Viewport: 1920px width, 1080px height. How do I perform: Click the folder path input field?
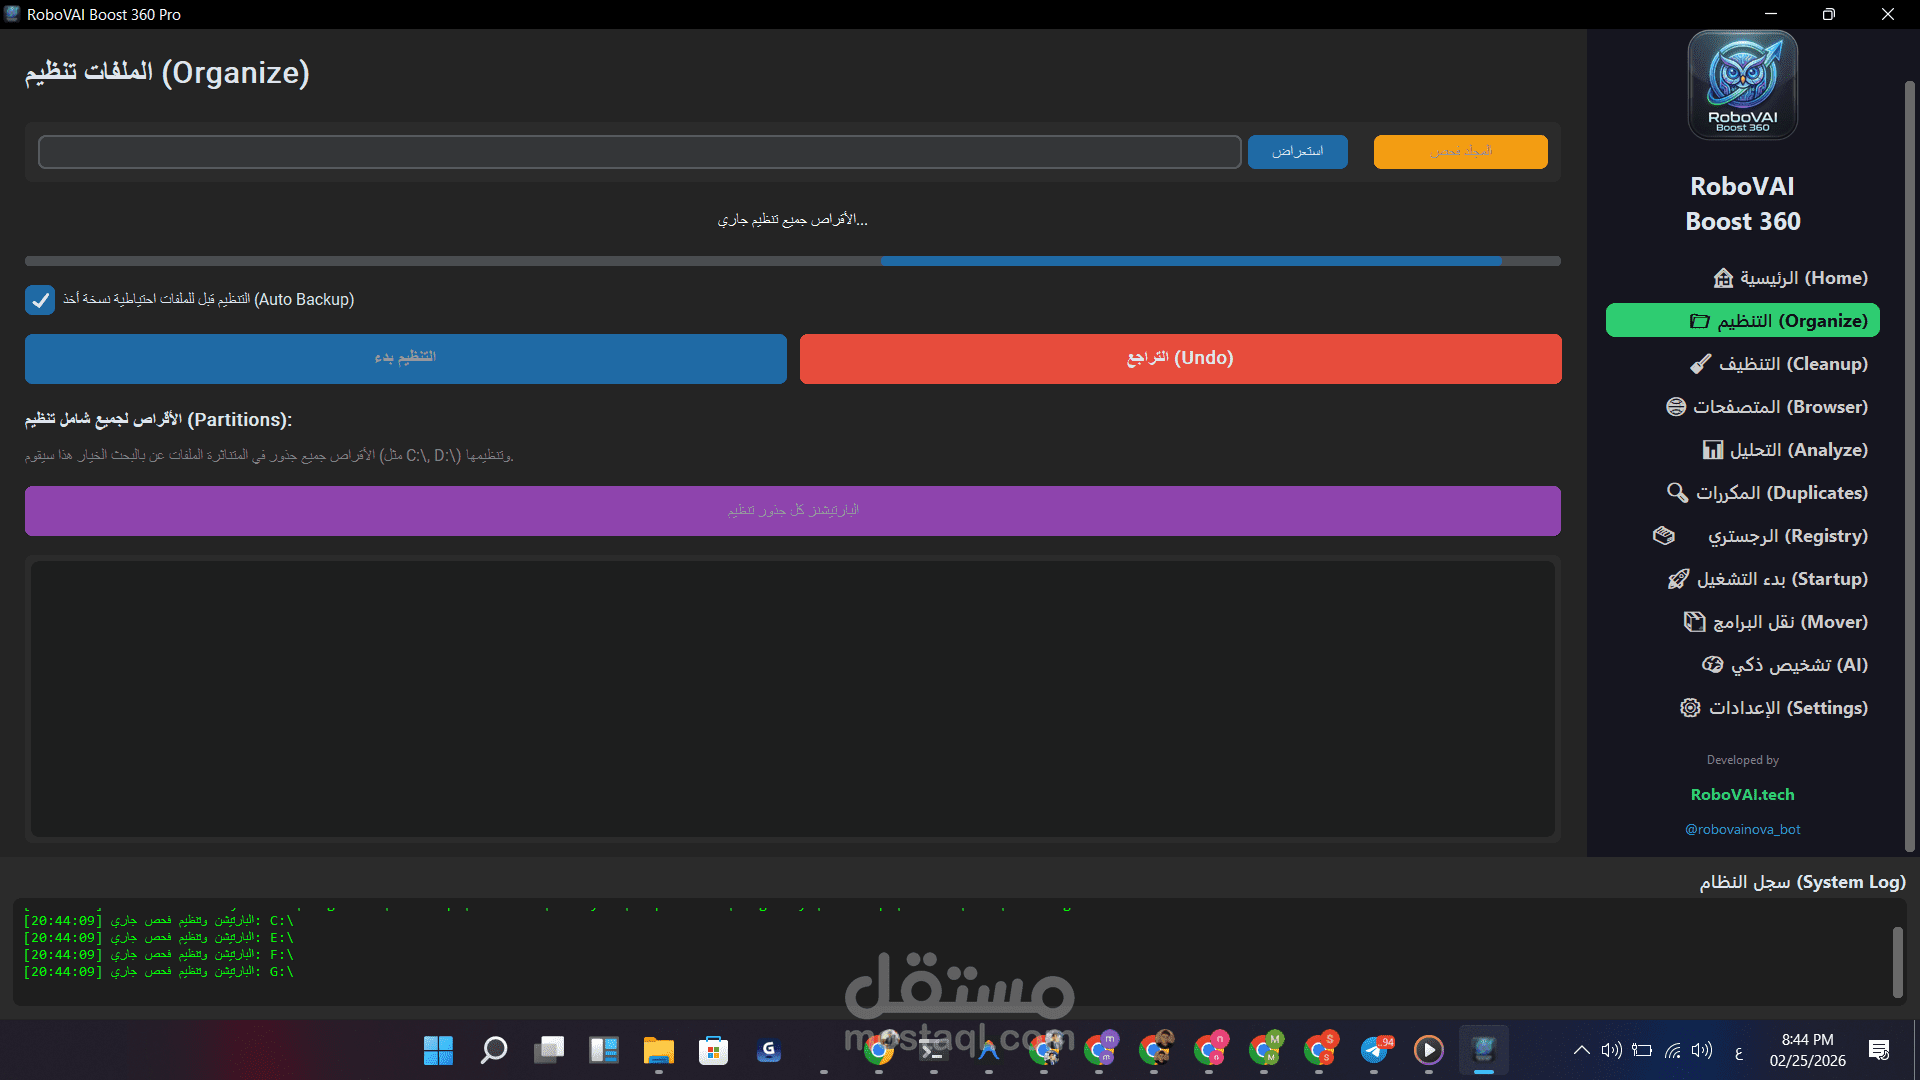click(640, 152)
